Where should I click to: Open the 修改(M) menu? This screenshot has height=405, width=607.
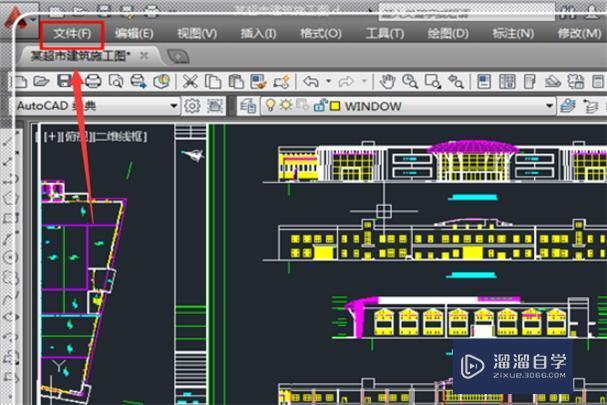click(579, 34)
